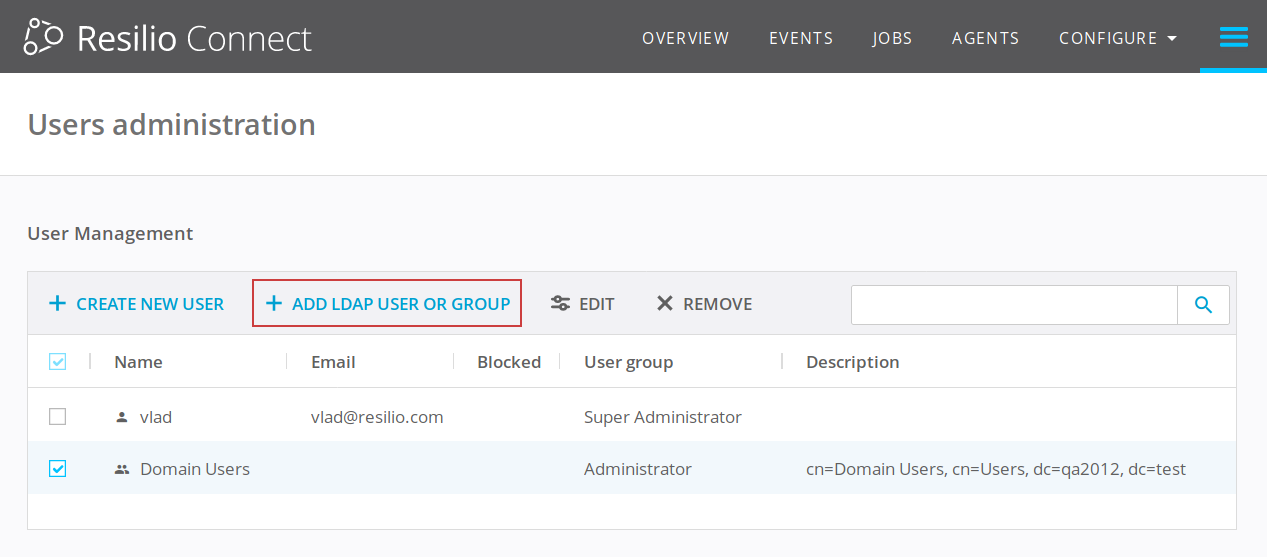Image resolution: width=1267 pixels, height=557 pixels.
Task: Sort by the User group column header
Action: [628, 362]
